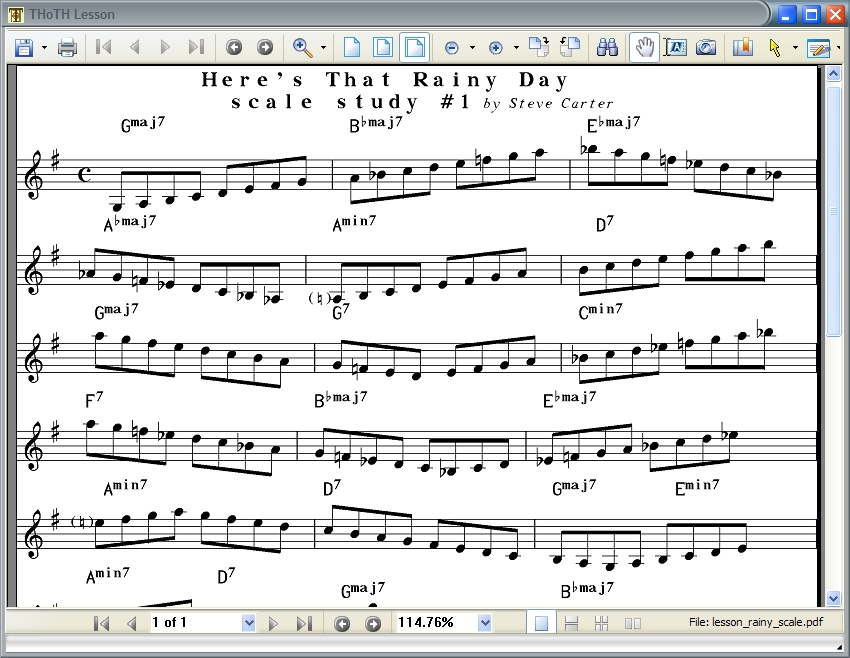
Task: Open the Zoom Out dropdown arrow
Action: pyautogui.click(x=472, y=48)
